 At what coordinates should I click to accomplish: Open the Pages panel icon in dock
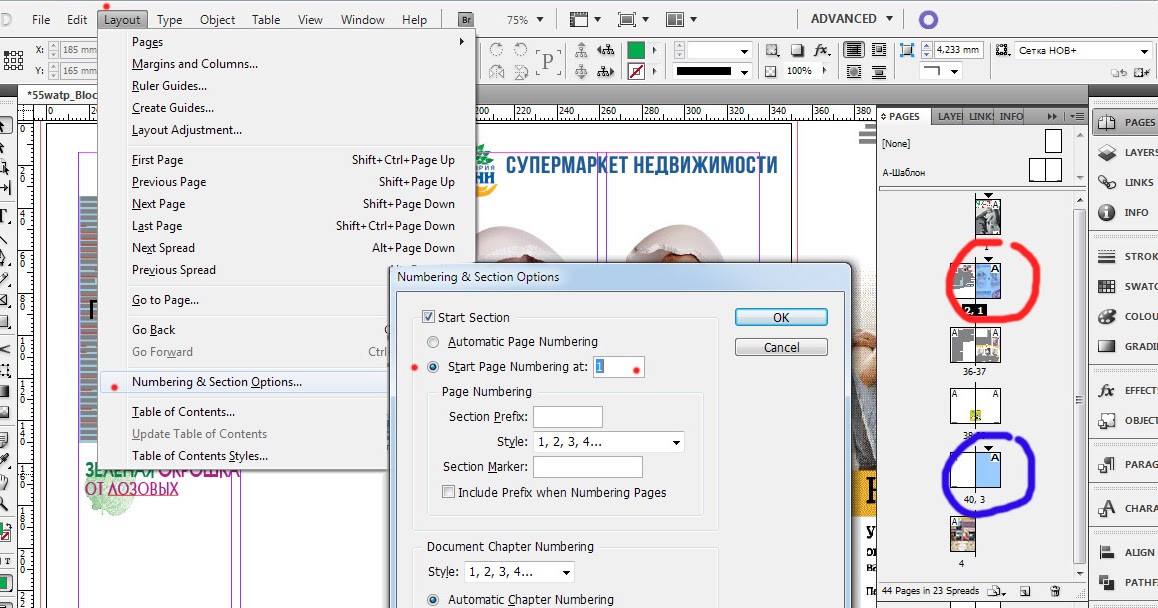point(1106,123)
